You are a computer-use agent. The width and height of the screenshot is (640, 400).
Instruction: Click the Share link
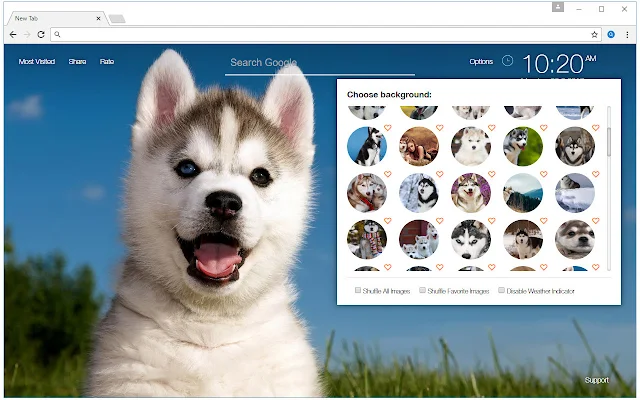(x=77, y=62)
